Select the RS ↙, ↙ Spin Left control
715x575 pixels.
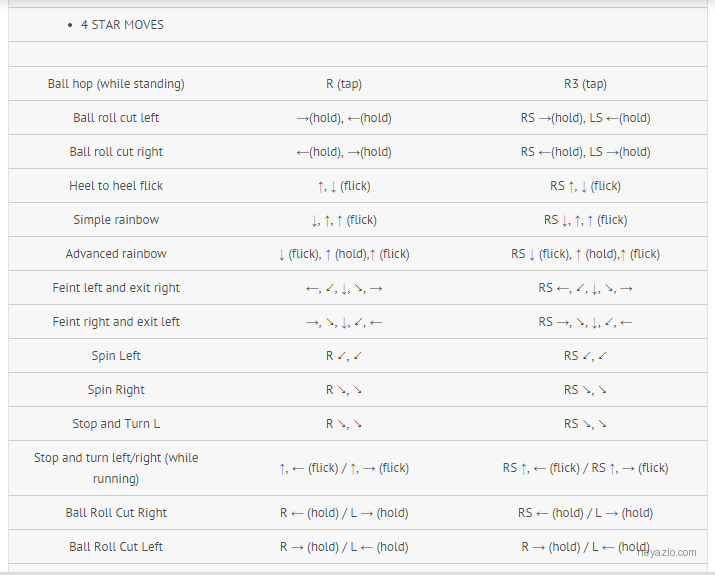point(585,356)
